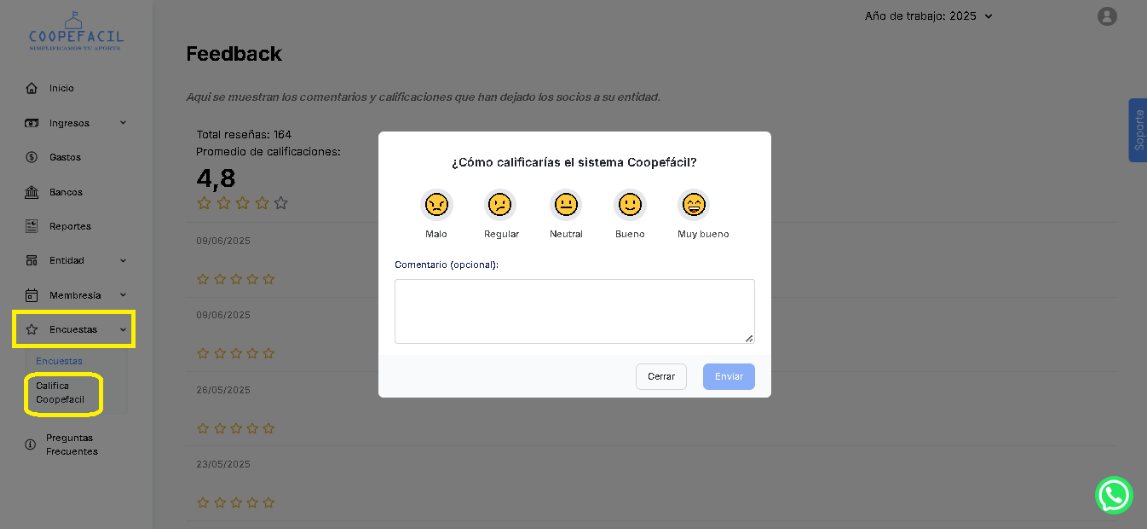The height and width of the screenshot is (529, 1147).
Task: Click the Cerrar button
Action: (x=661, y=377)
